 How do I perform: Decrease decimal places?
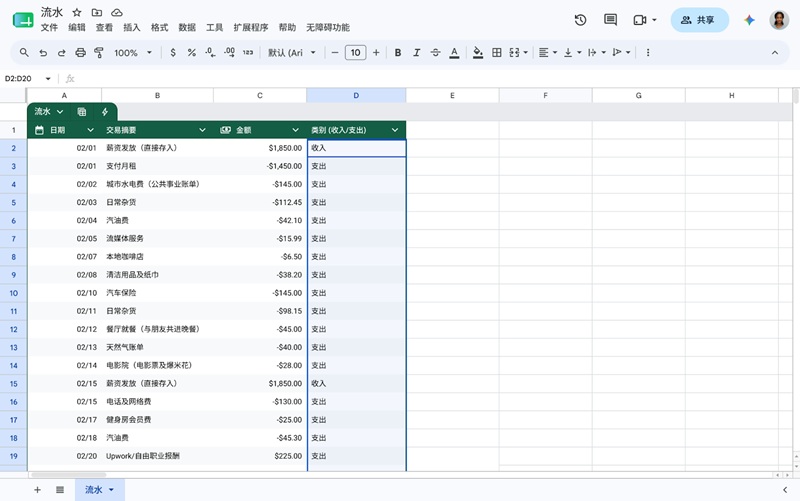(x=210, y=53)
